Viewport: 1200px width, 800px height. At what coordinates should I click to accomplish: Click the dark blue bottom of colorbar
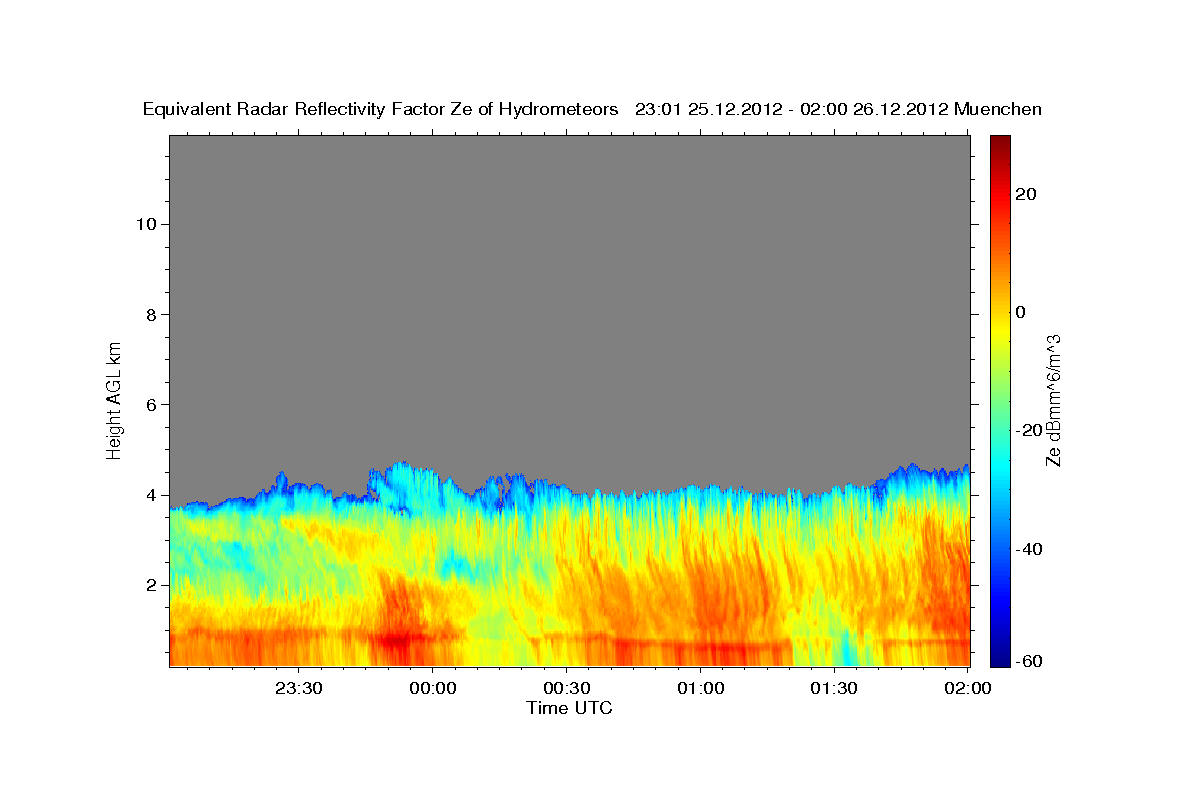tap(1000, 659)
